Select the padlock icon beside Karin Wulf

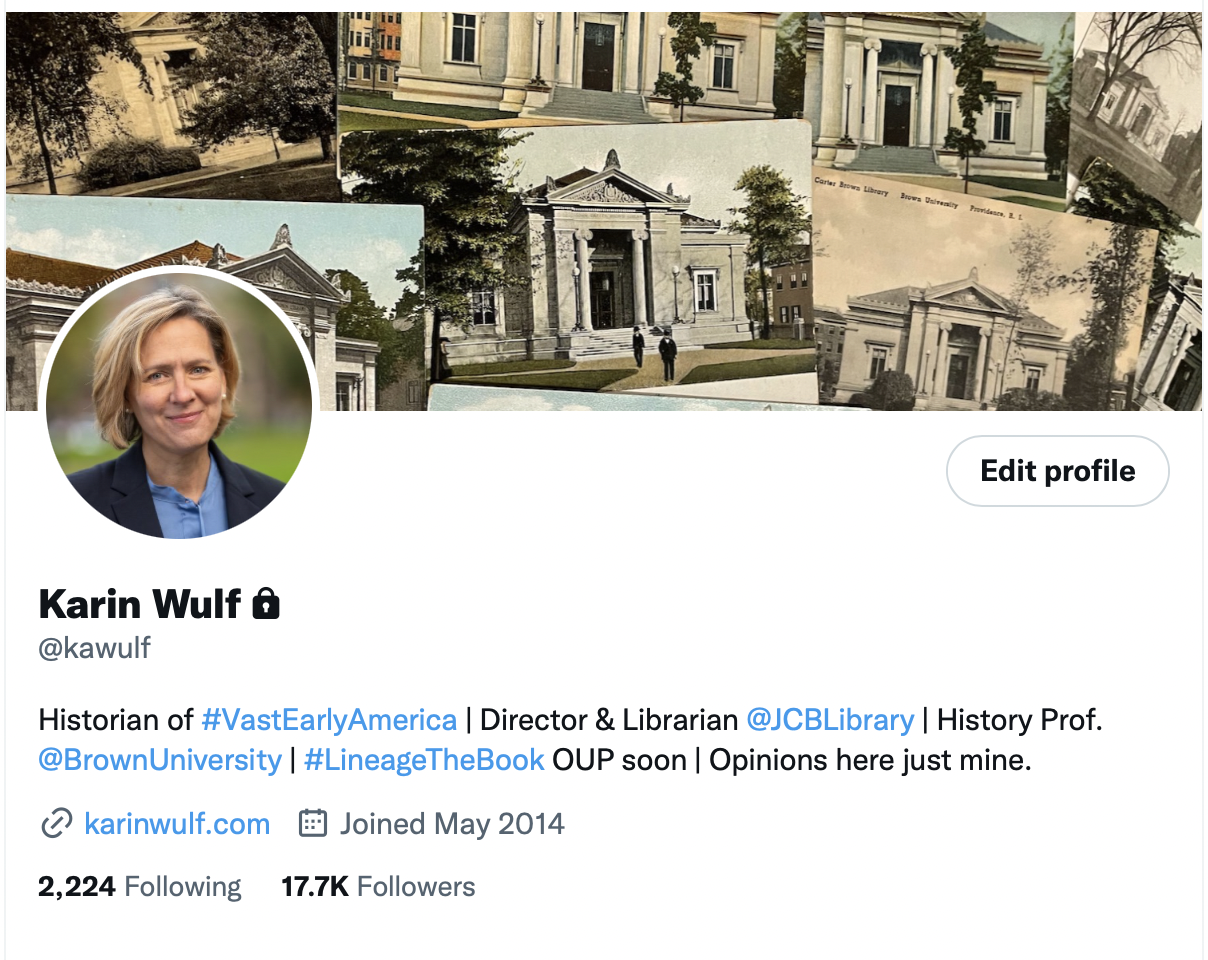(x=265, y=604)
